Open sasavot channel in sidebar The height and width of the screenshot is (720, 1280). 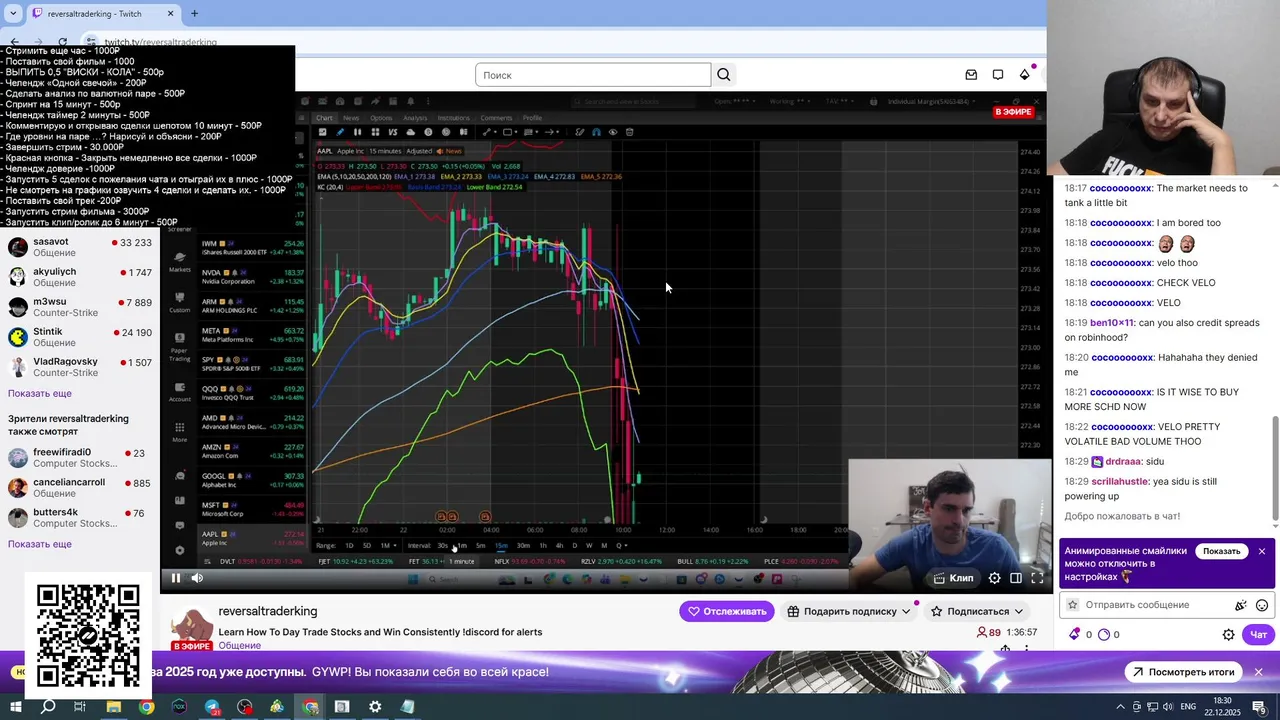click(80, 247)
